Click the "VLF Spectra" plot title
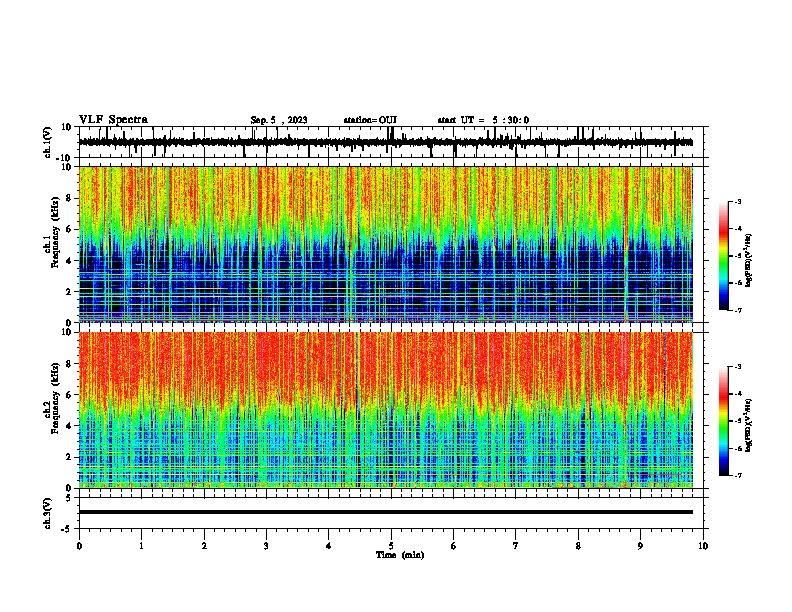Image resolution: width=792 pixels, height=612 pixels. (x=114, y=120)
